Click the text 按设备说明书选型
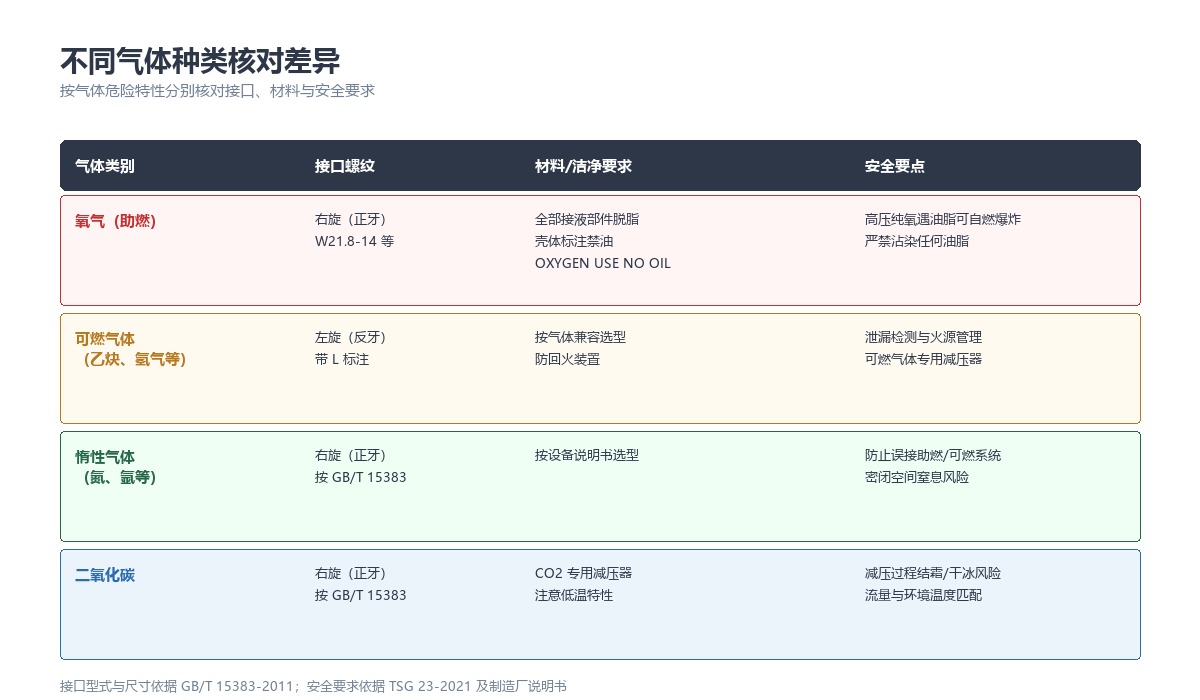Viewport: 1200px width, 700px height. pyautogui.click(x=587, y=455)
